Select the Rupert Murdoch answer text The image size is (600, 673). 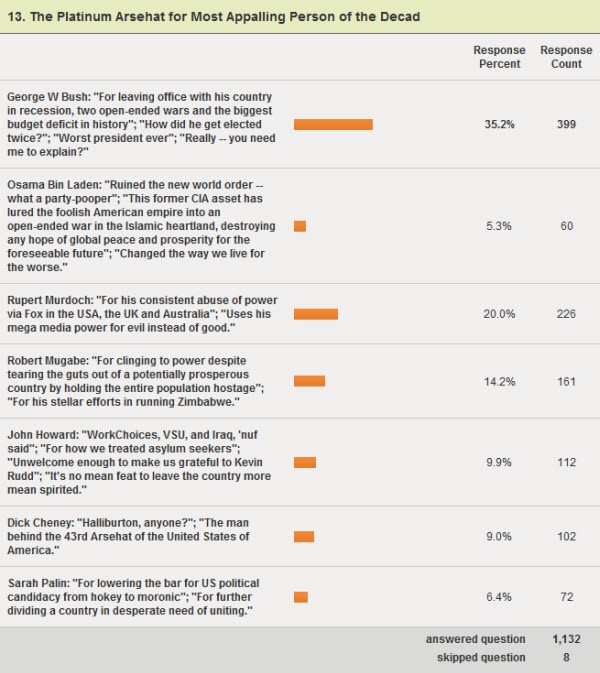(141, 314)
